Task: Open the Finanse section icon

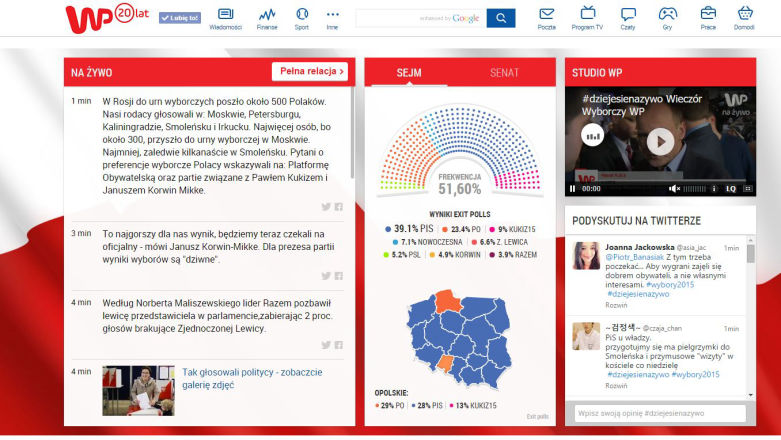Action: 267,19
